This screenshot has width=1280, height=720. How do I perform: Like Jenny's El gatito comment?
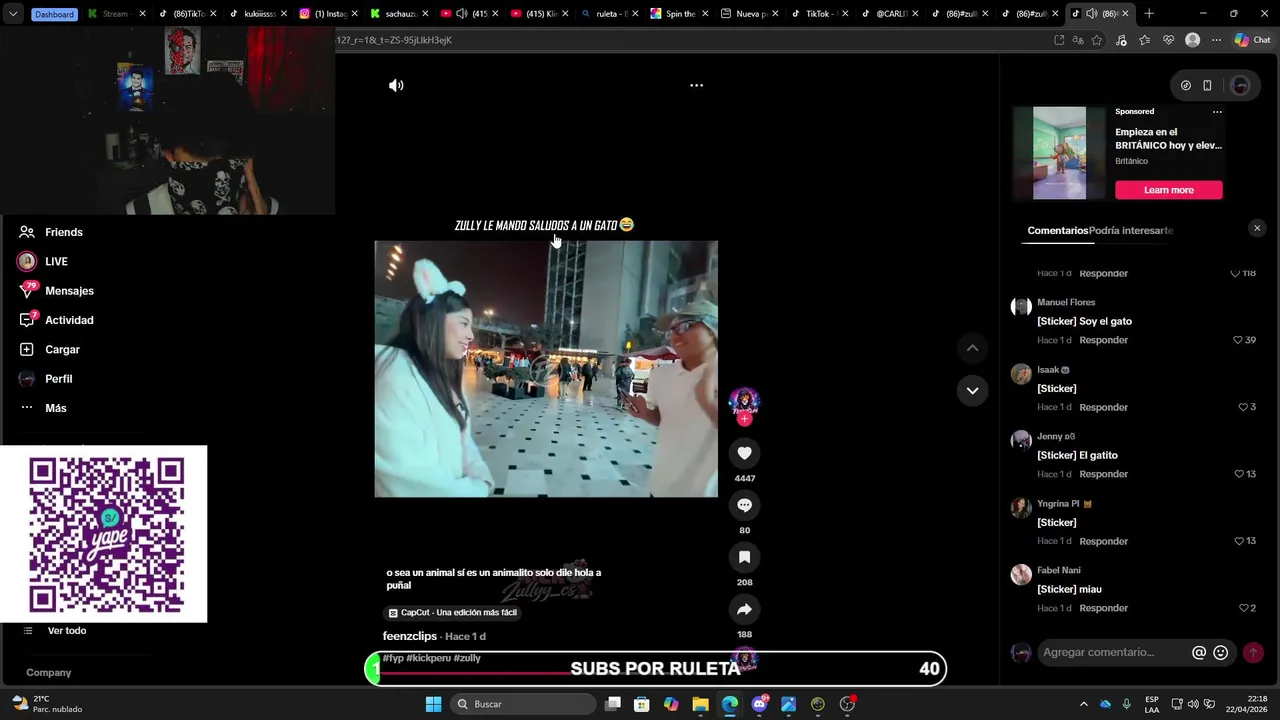pyautogui.click(x=1238, y=474)
